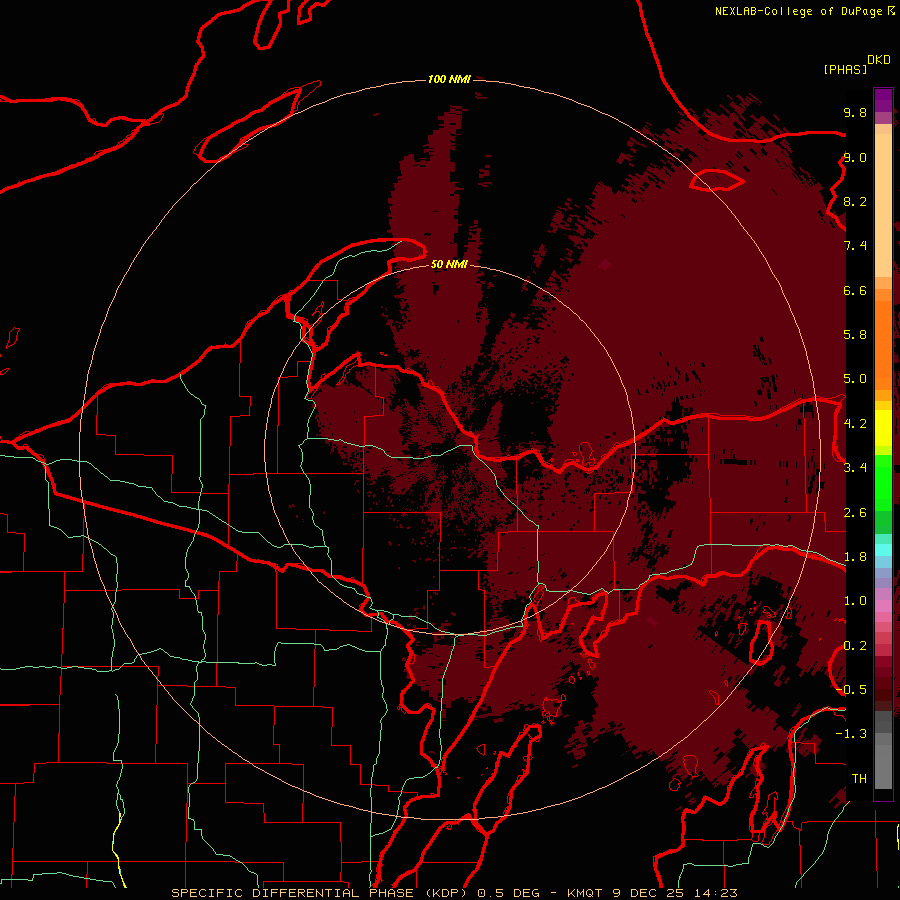Screen dimensions: 900x900
Task: Click the 3.4 value on the legend
Action: click(x=855, y=468)
